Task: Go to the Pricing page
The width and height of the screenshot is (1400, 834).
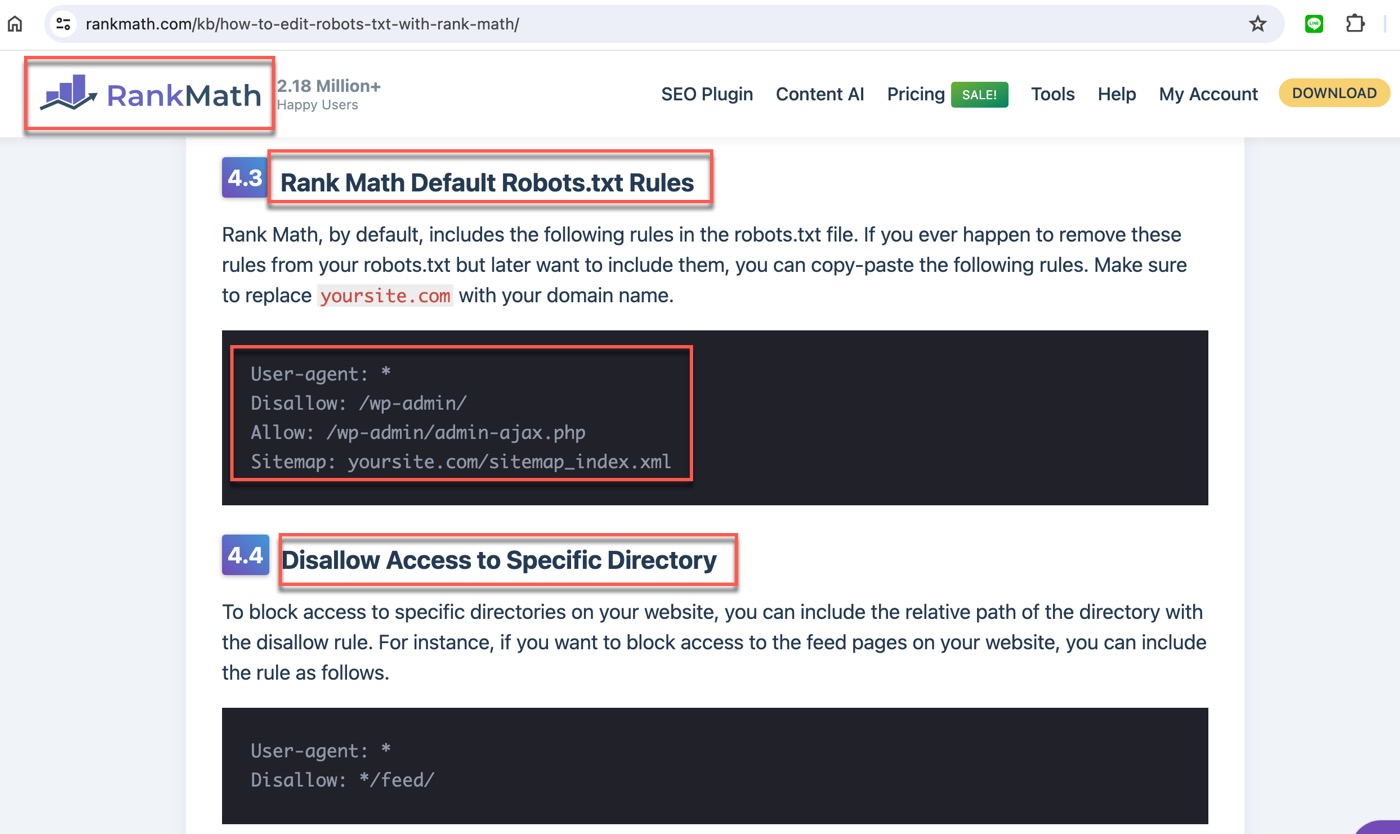Action: tap(916, 94)
